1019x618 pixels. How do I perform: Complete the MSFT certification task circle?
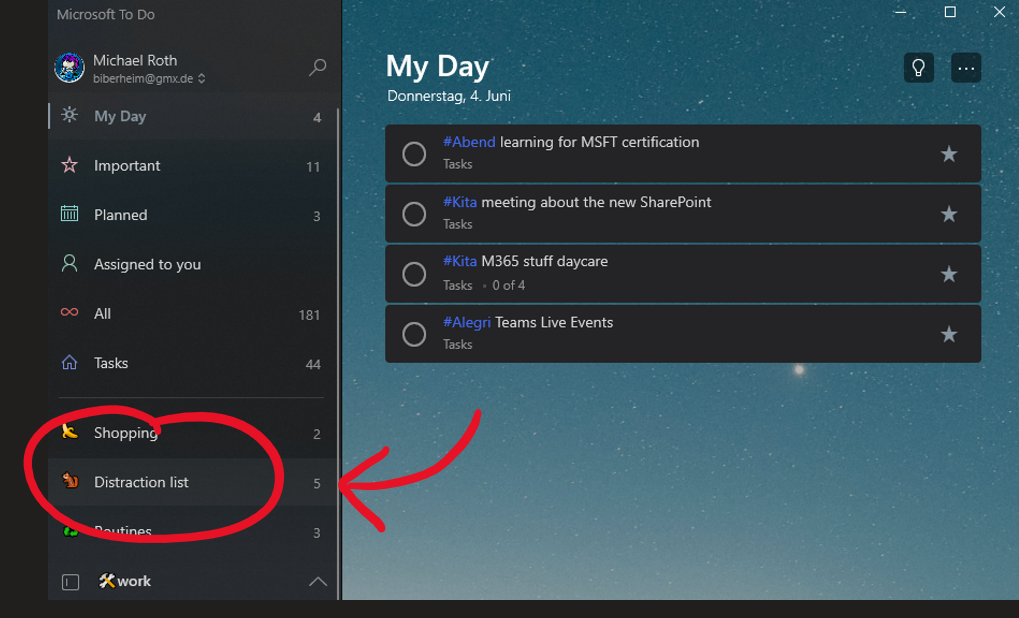414,154
